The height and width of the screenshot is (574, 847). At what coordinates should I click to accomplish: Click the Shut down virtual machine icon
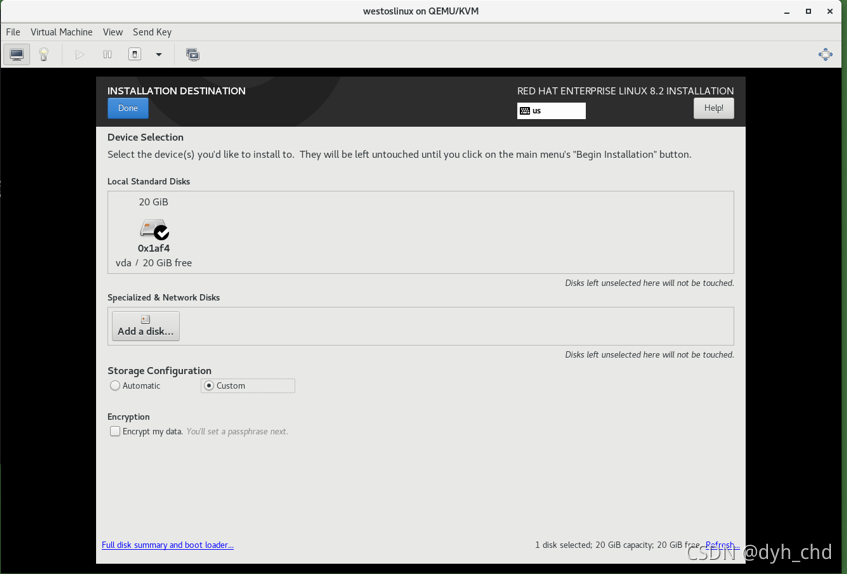(135, 54)
